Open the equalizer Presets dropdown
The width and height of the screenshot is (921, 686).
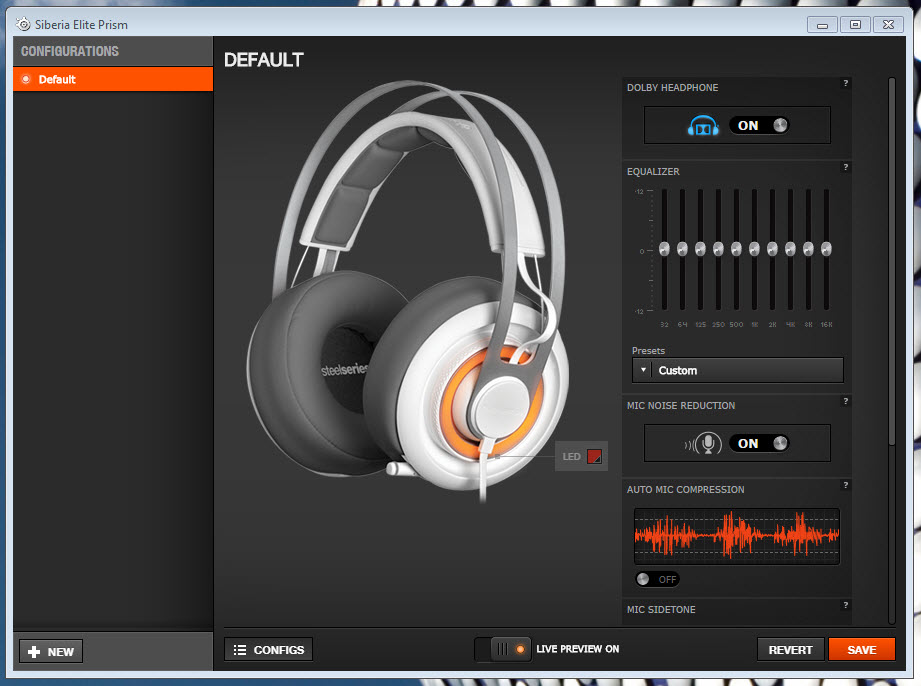[x=738, y=371]
